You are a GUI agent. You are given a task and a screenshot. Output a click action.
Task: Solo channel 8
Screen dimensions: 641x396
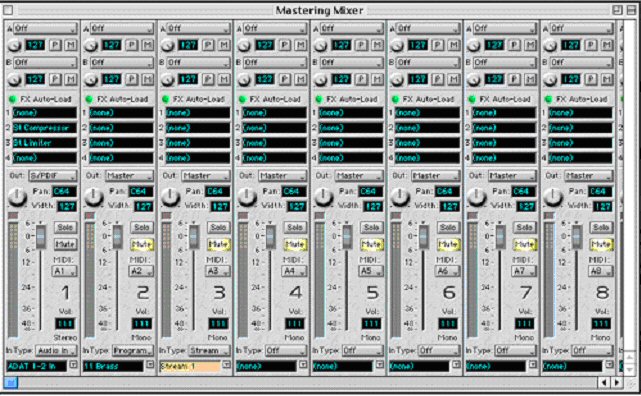click(x=601, y=227)
